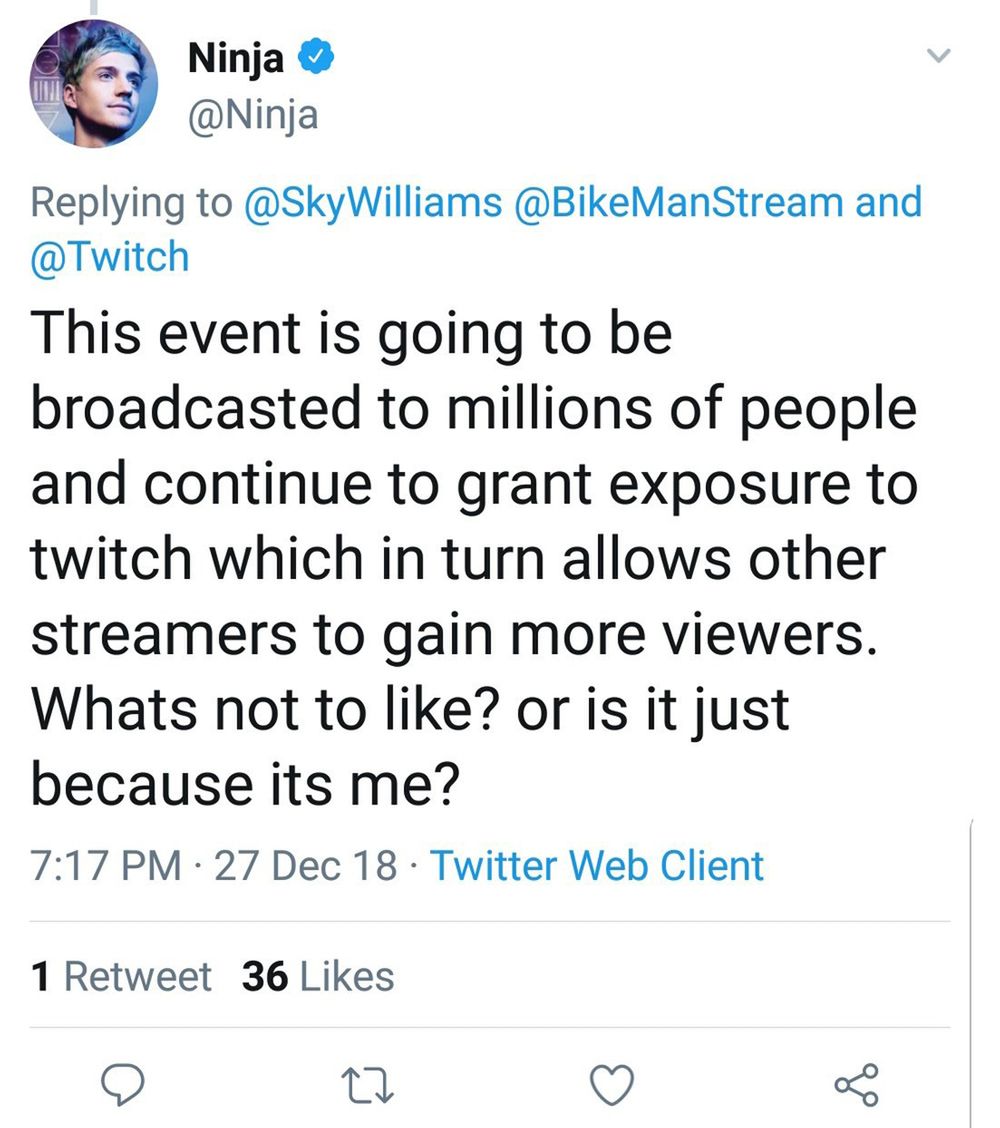Click the @Ninja handle
The image size is (1000, 1128).
[x=253, y=115]
